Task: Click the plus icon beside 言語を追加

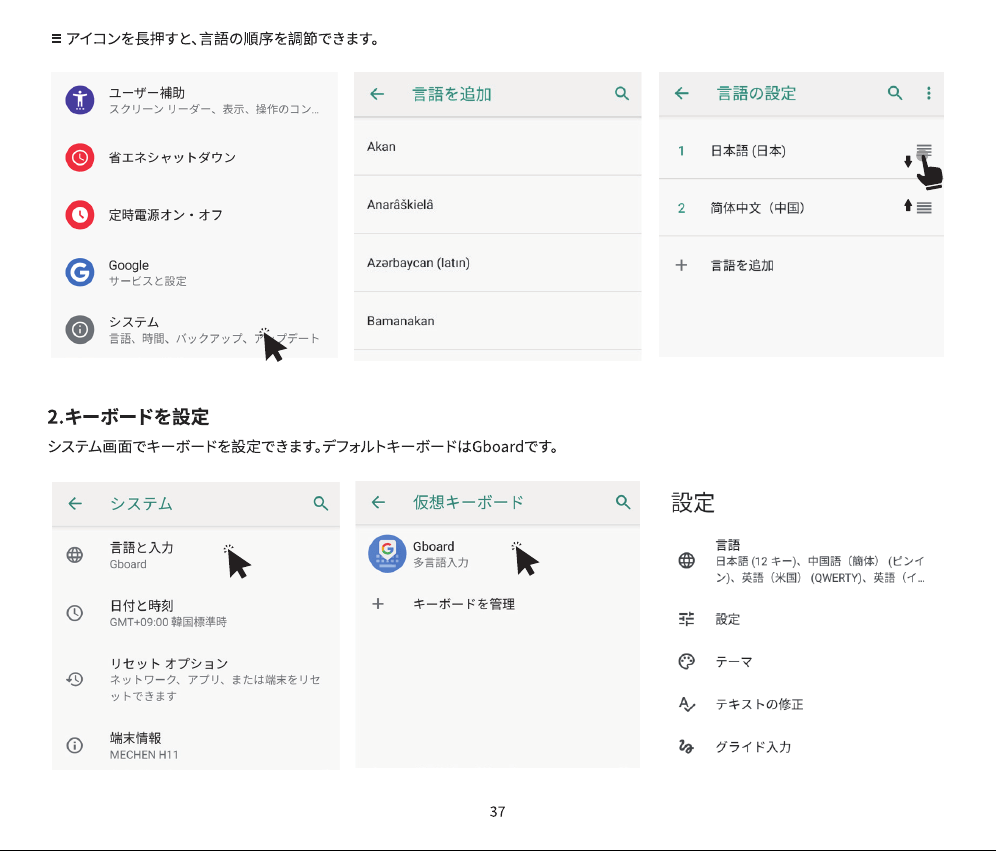Action: (x=682, y=265)
